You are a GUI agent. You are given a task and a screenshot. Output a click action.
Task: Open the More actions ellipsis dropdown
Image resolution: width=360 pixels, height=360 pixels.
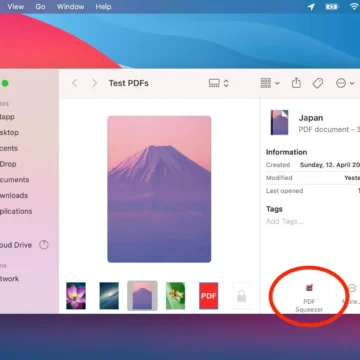pos(345,83)
